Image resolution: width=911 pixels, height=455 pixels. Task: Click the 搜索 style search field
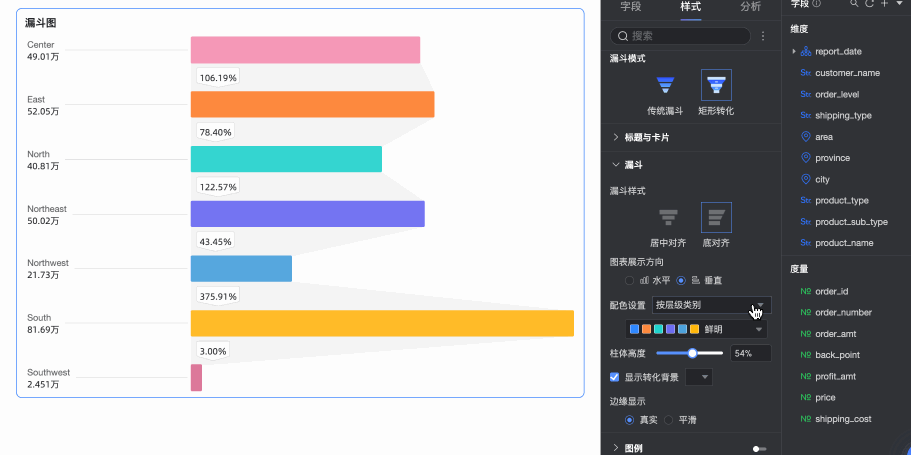(x=680, y=36)
